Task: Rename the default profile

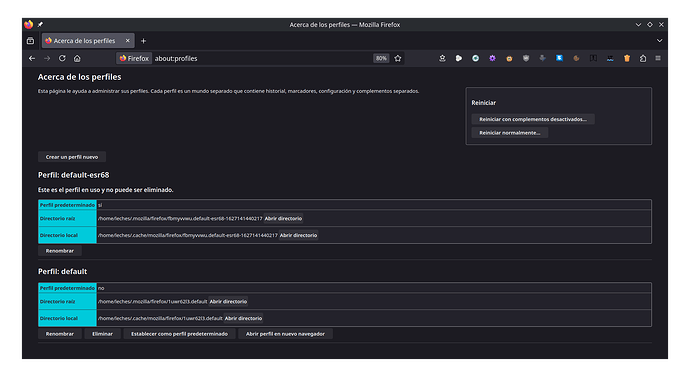Action: tap(60, 334)
